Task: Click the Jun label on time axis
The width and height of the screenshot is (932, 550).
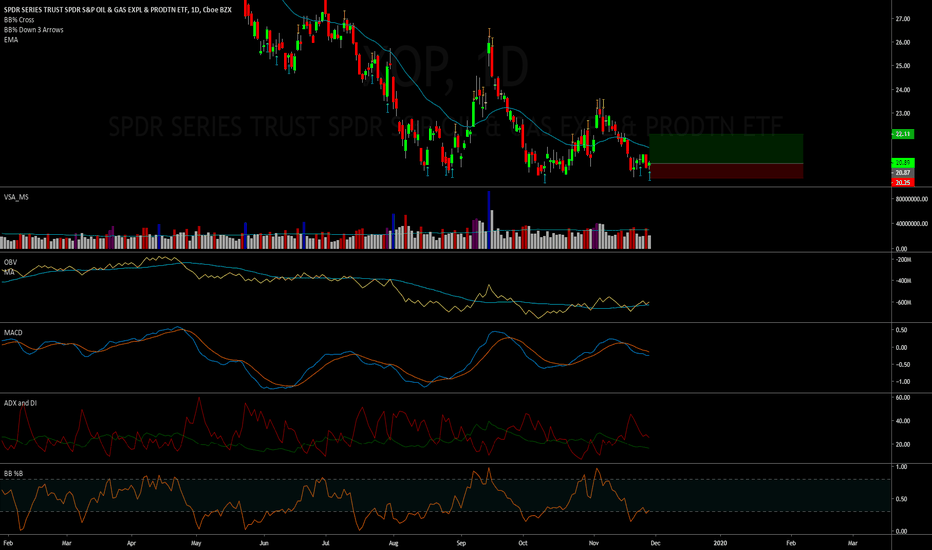Action: pos(264,543)
